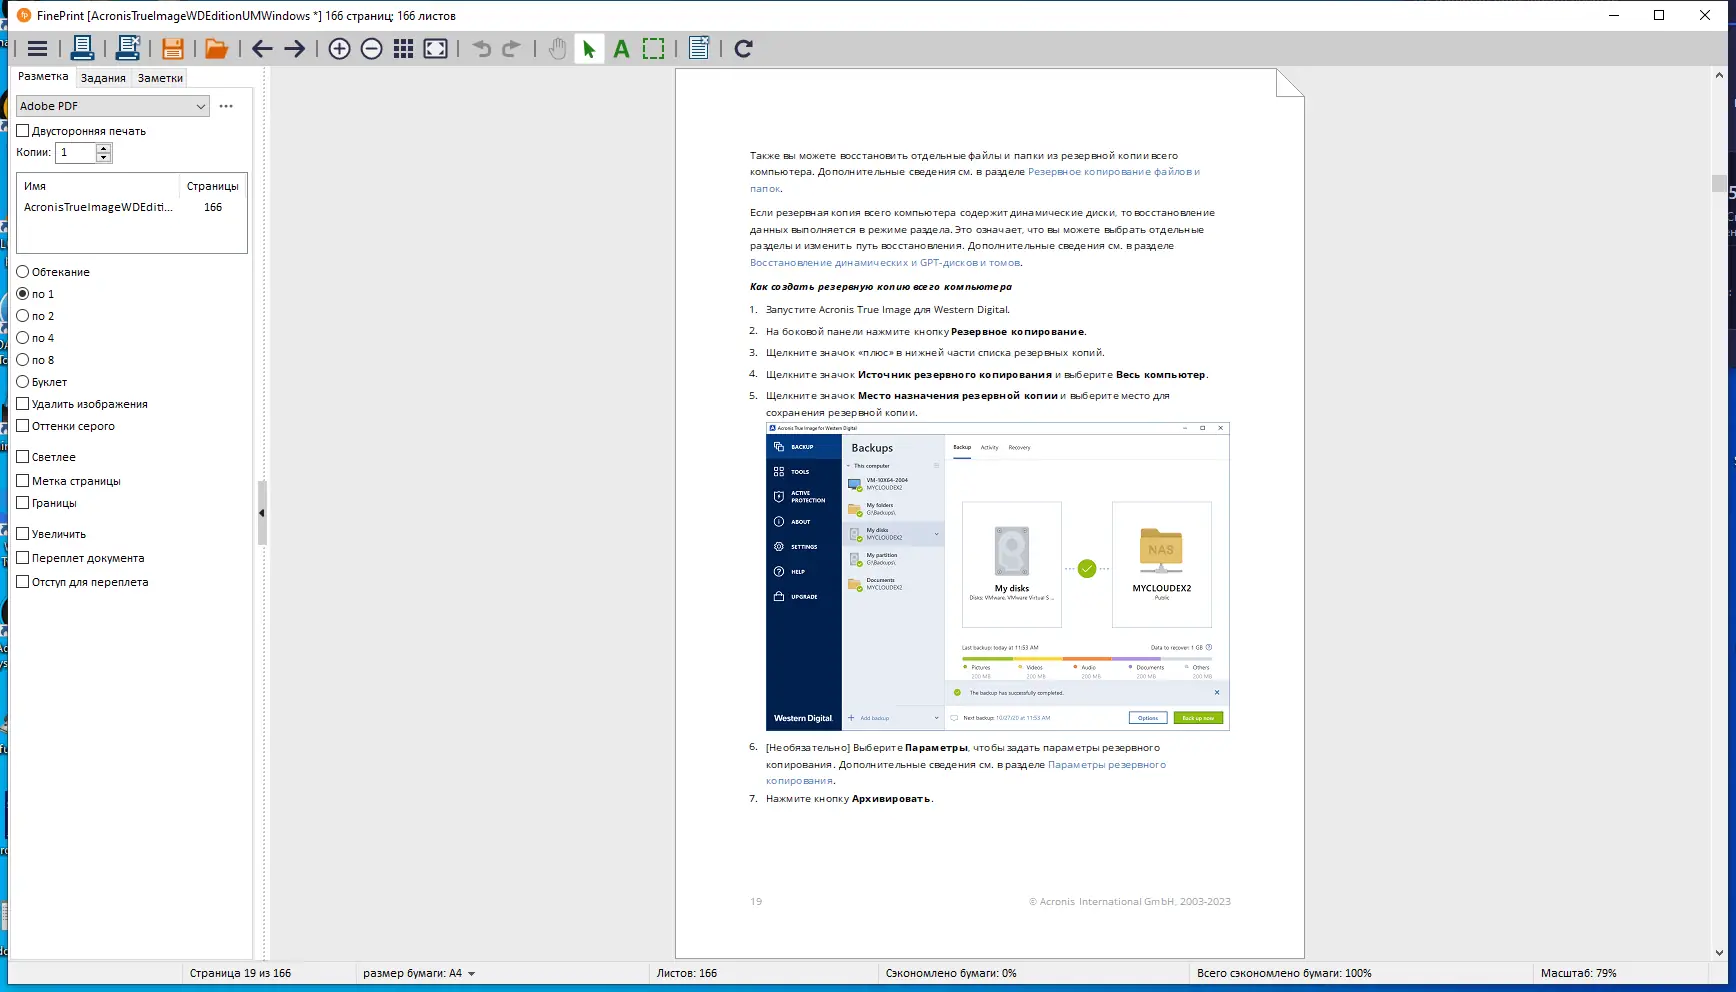Save the job with the orange diskette icon

pyautogui.click(x=172, y=48)
